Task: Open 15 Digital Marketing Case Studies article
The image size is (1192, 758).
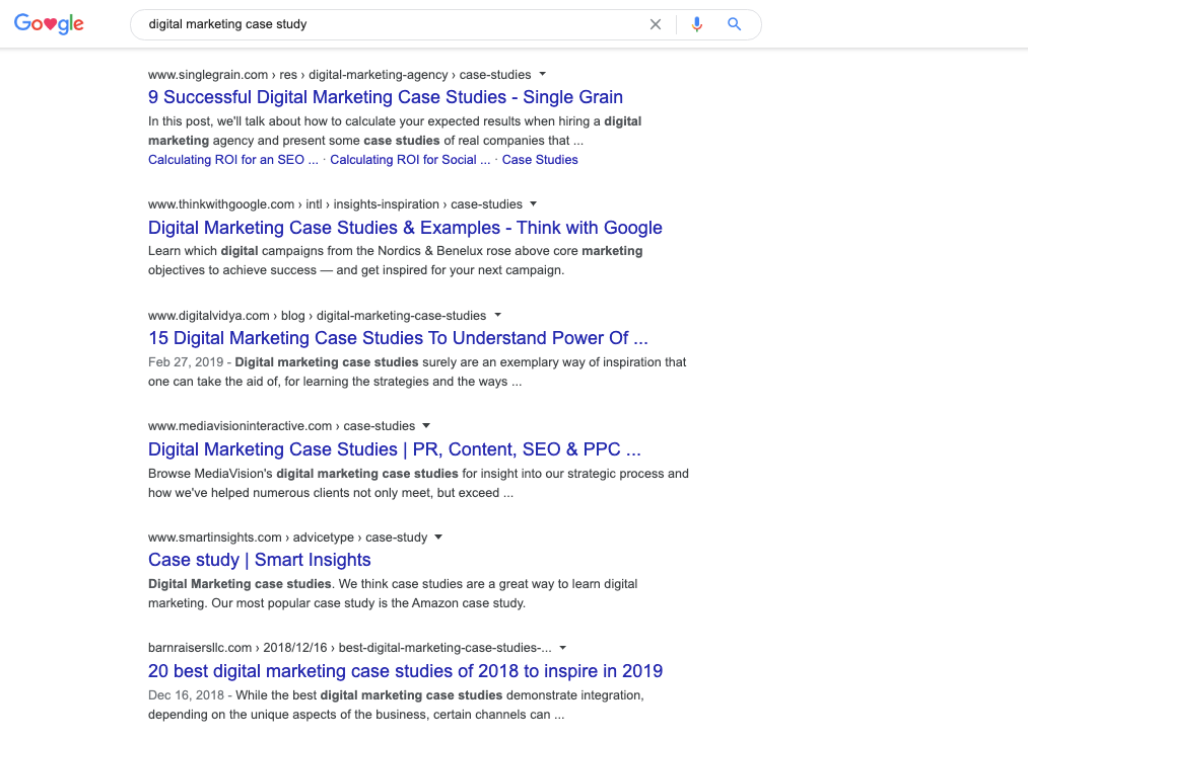Action: (x=398, y=338)
